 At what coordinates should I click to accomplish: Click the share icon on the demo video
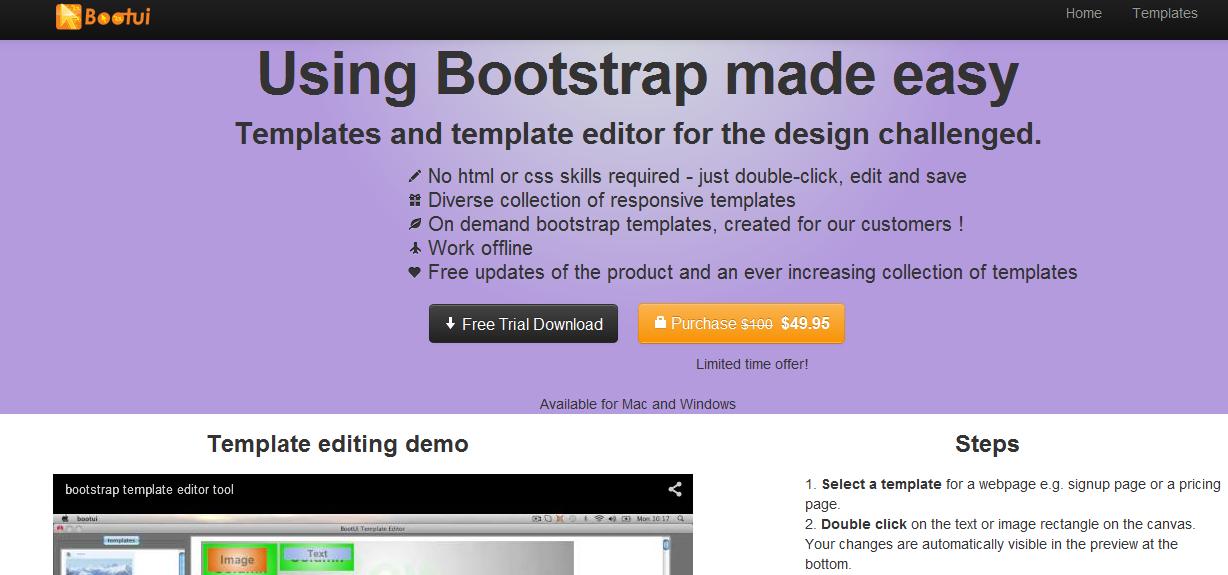click(x=675, y=489)
